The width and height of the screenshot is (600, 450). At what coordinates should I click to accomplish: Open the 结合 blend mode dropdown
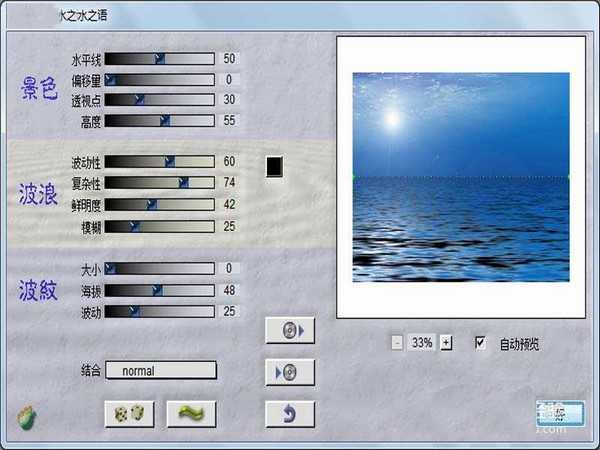(161, 370)
